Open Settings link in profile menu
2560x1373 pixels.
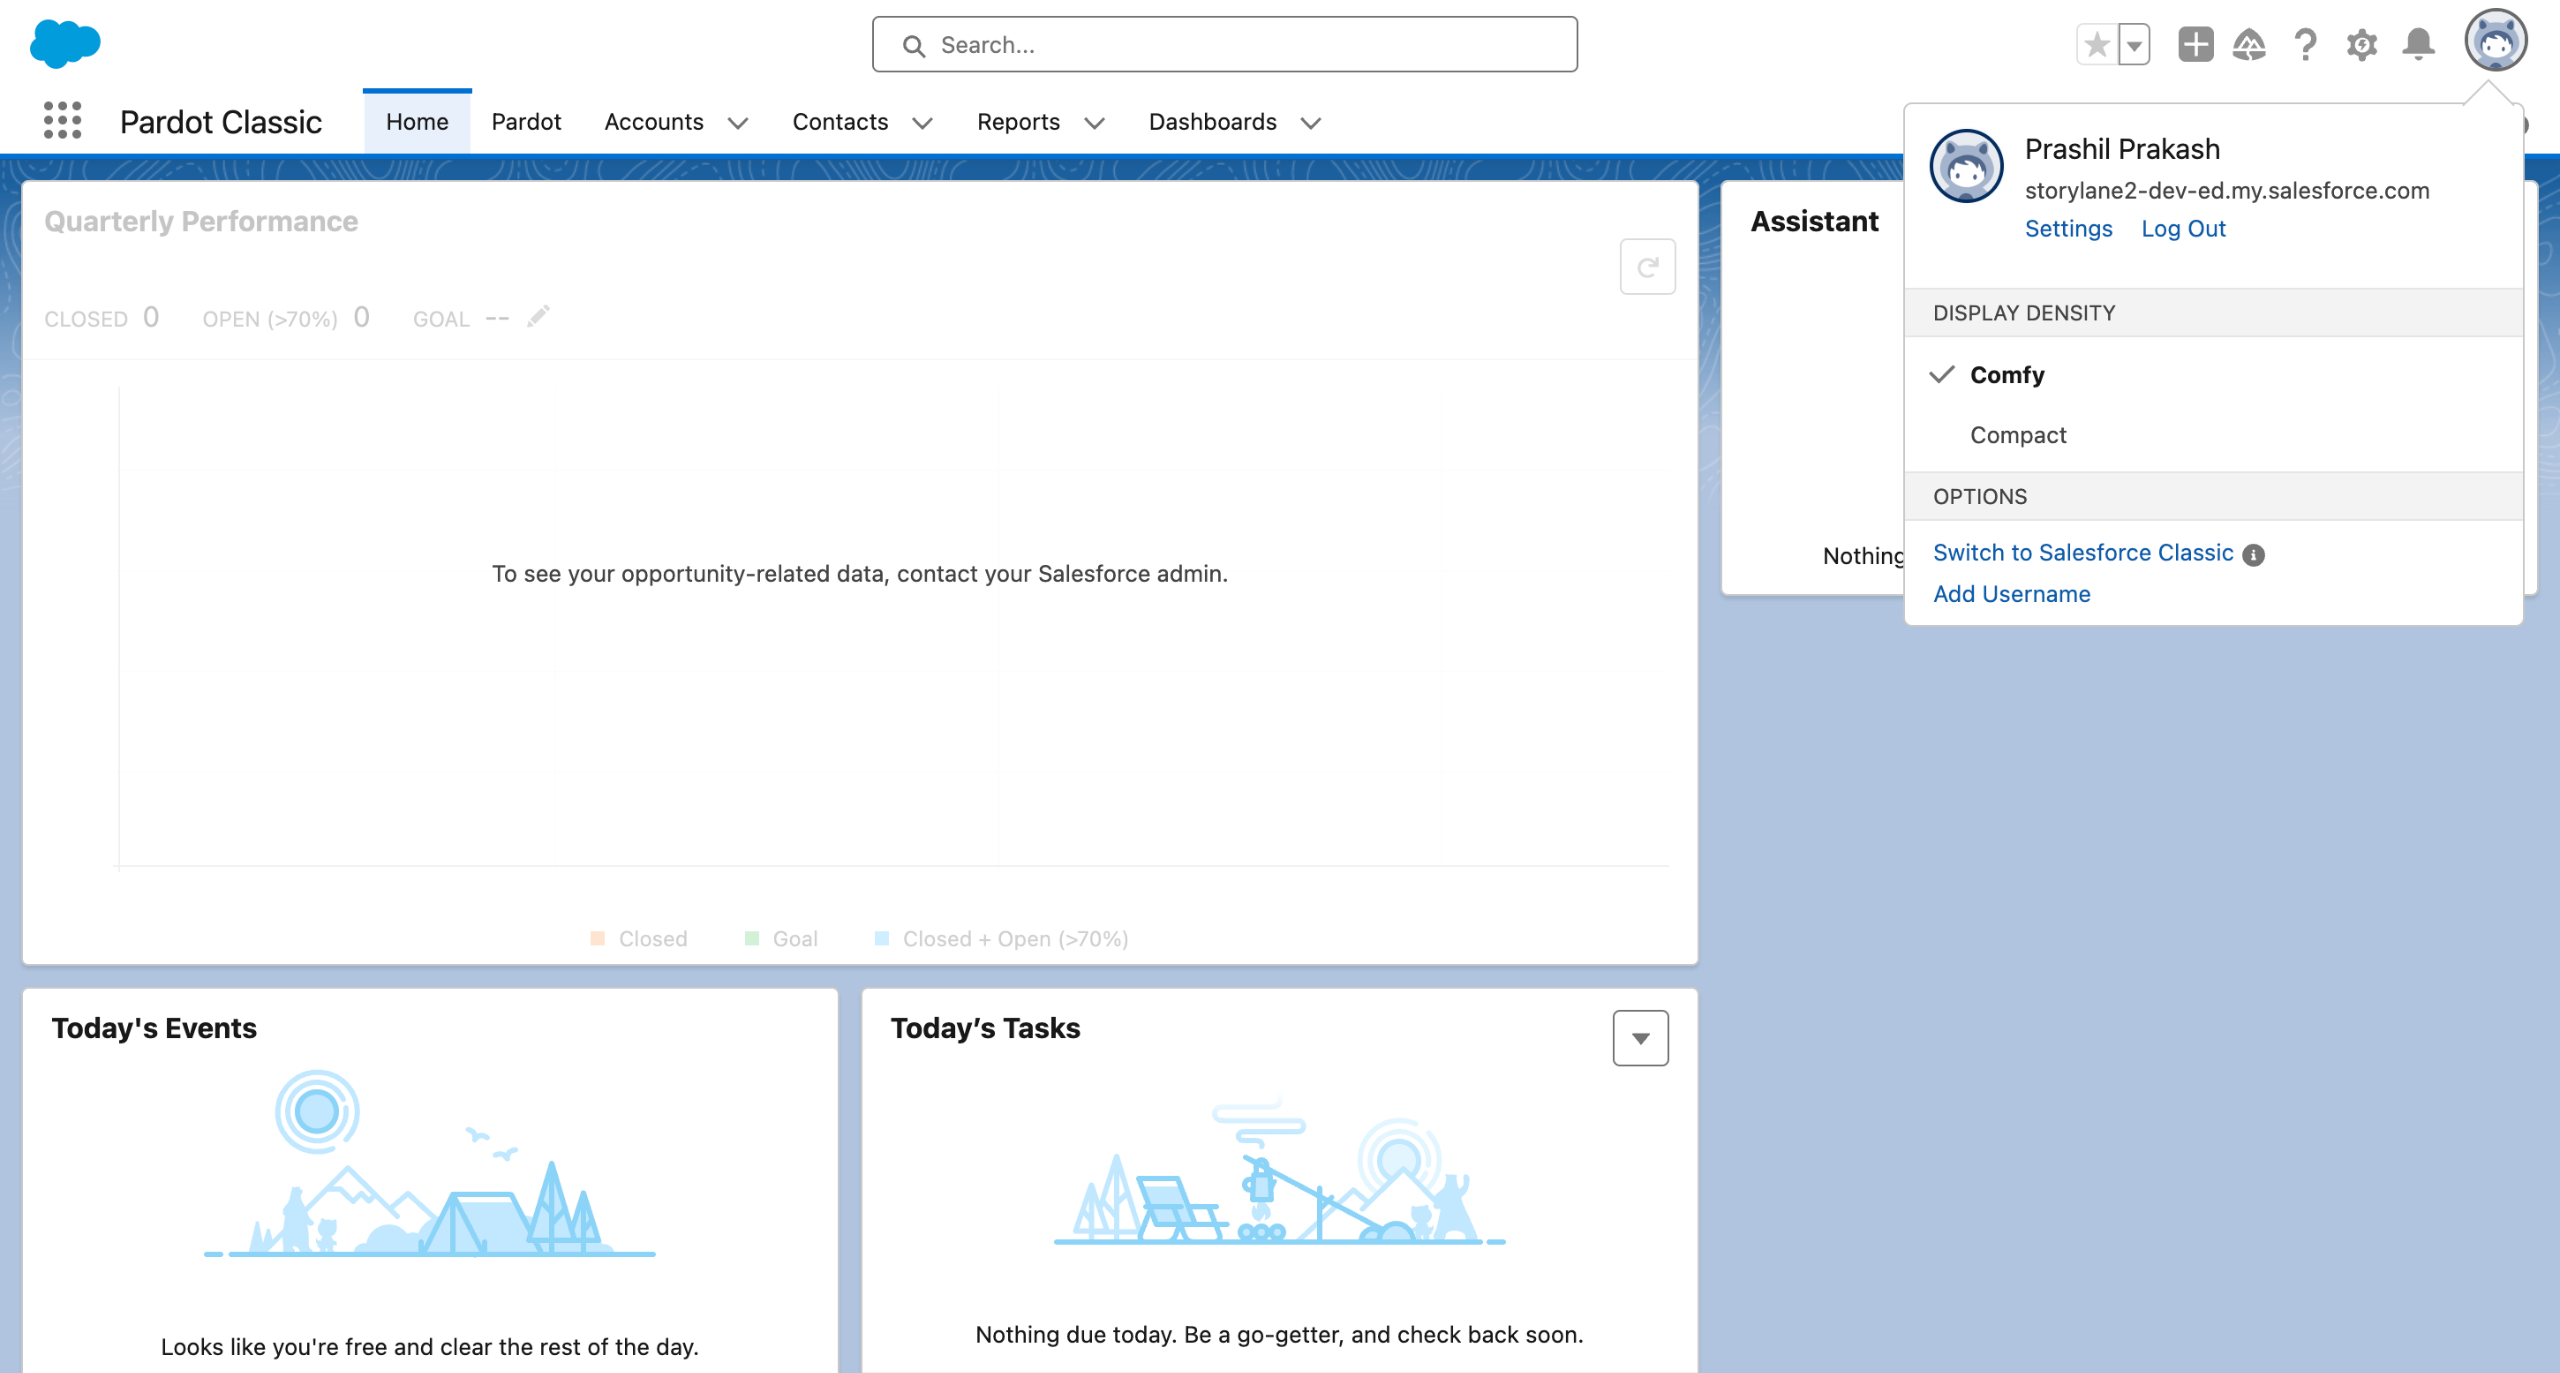coord(2068,229)
